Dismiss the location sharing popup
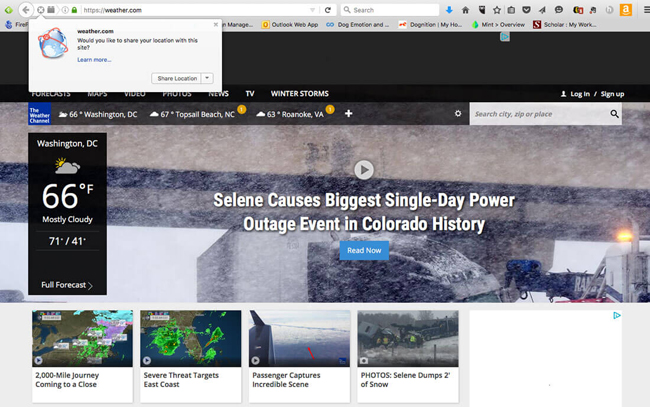This screenshot has height=407, width=650. click(215, 23)
